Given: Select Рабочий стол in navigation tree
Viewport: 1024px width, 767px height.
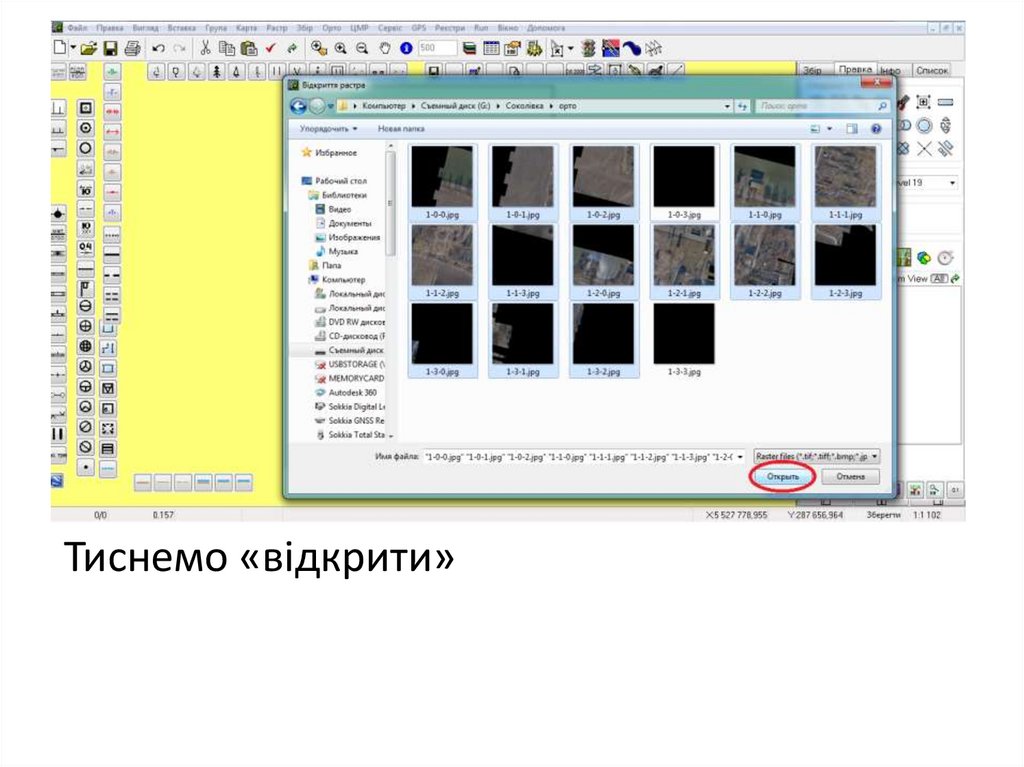Looking at the screenshot, I should pyautogui.click(x=334, y=181).
